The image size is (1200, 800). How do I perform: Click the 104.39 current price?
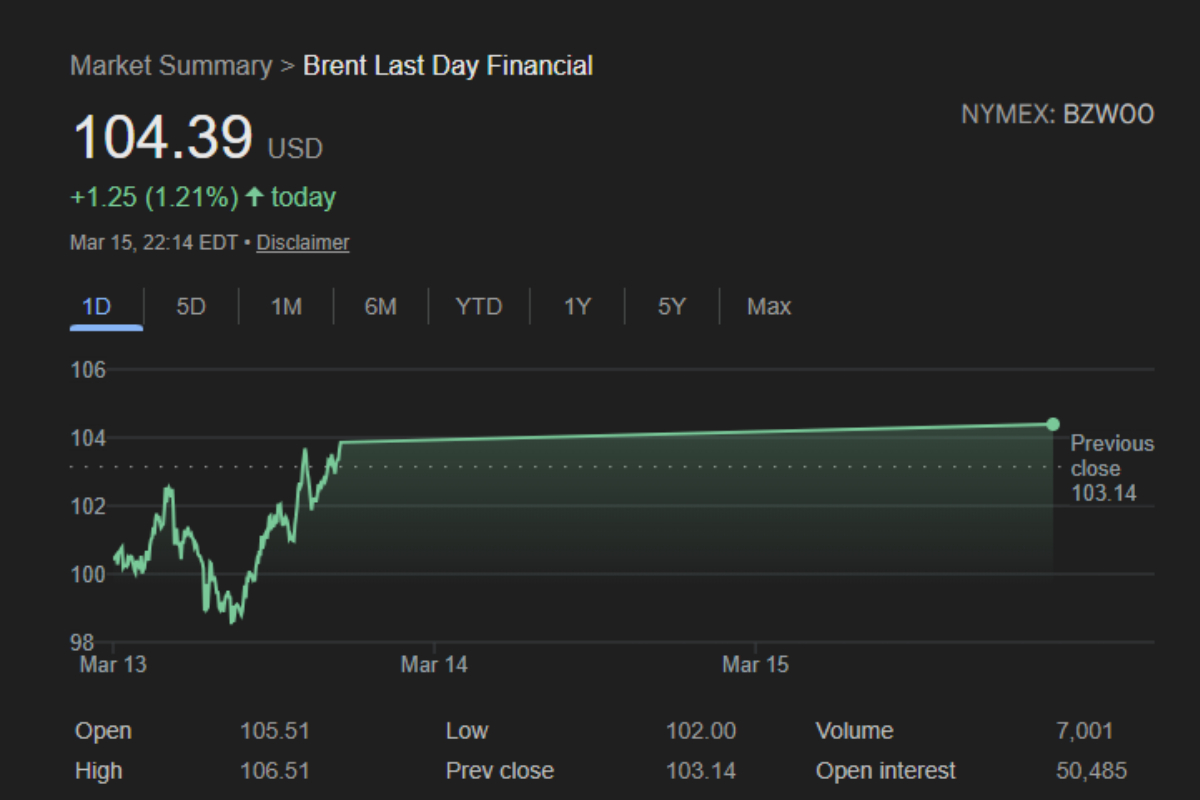(x=162, y=138)
